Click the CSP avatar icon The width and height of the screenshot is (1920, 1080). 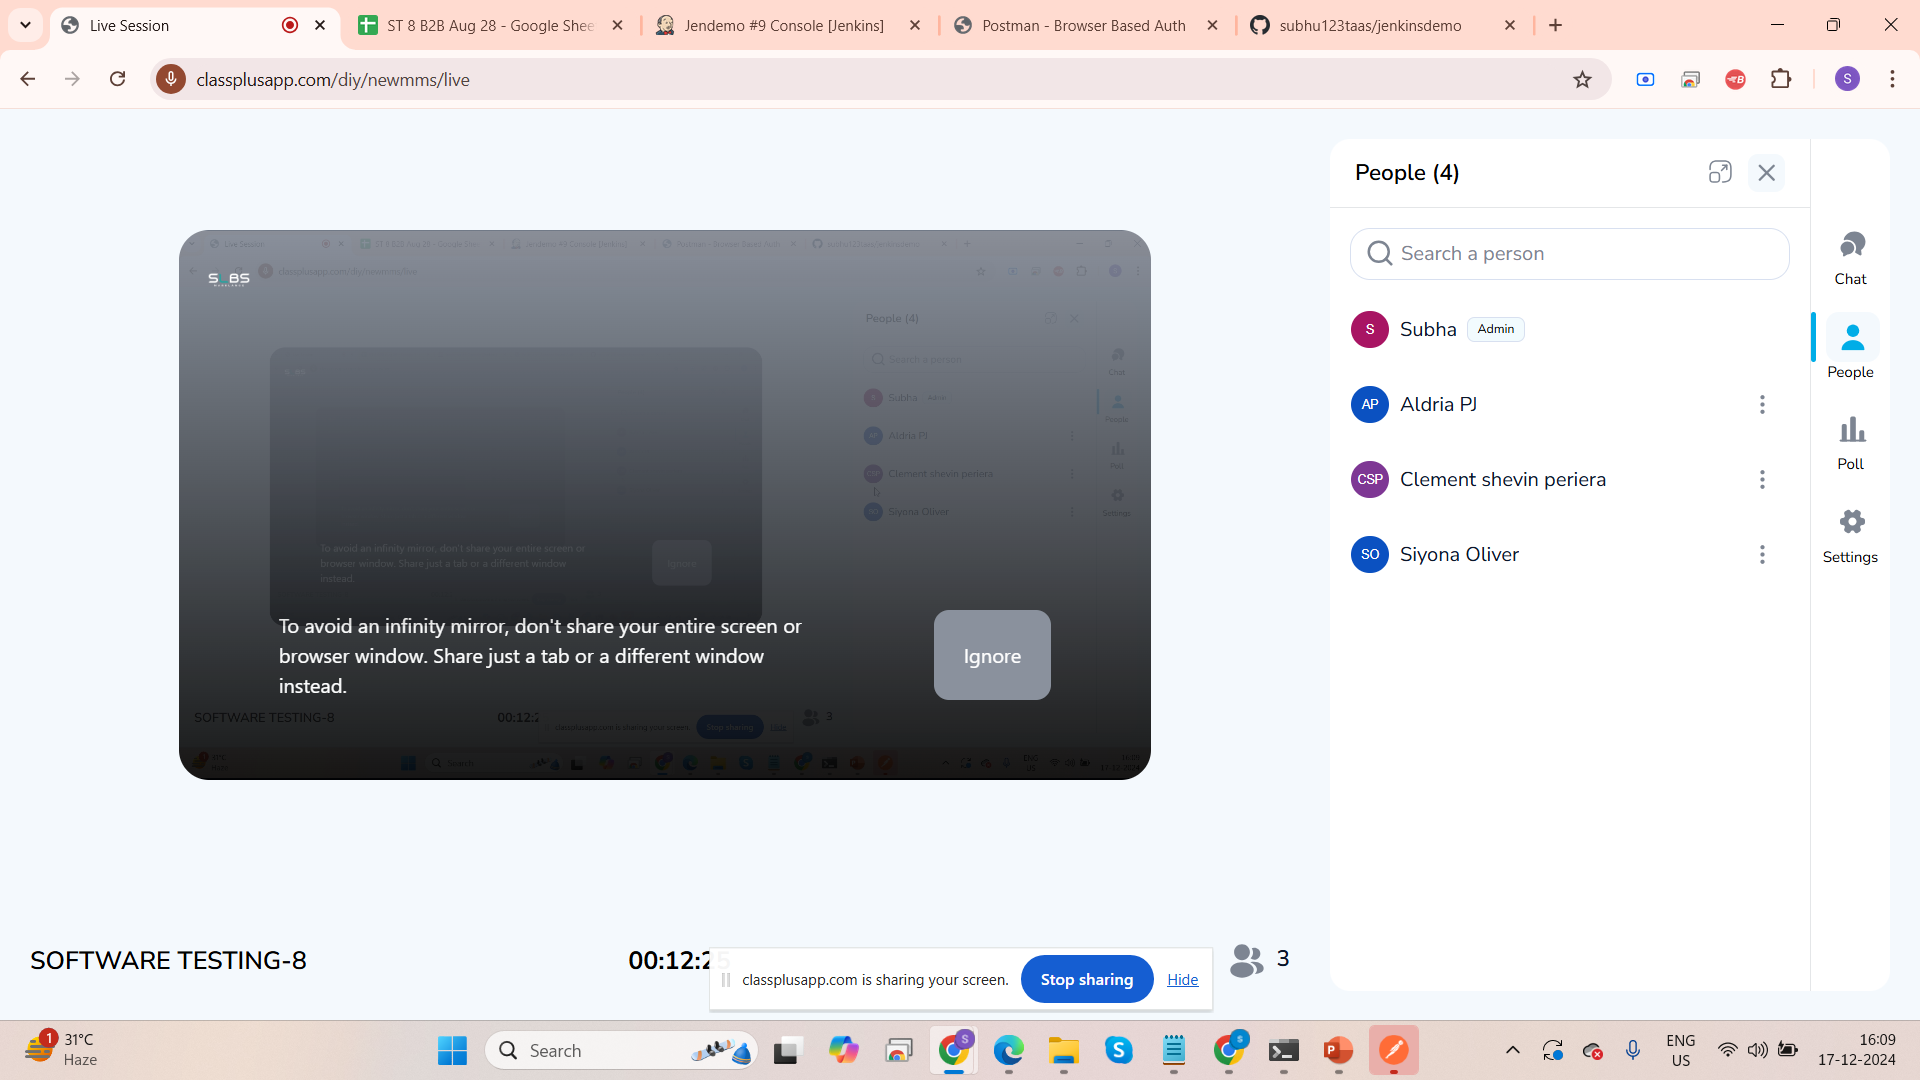point(1369,480)
